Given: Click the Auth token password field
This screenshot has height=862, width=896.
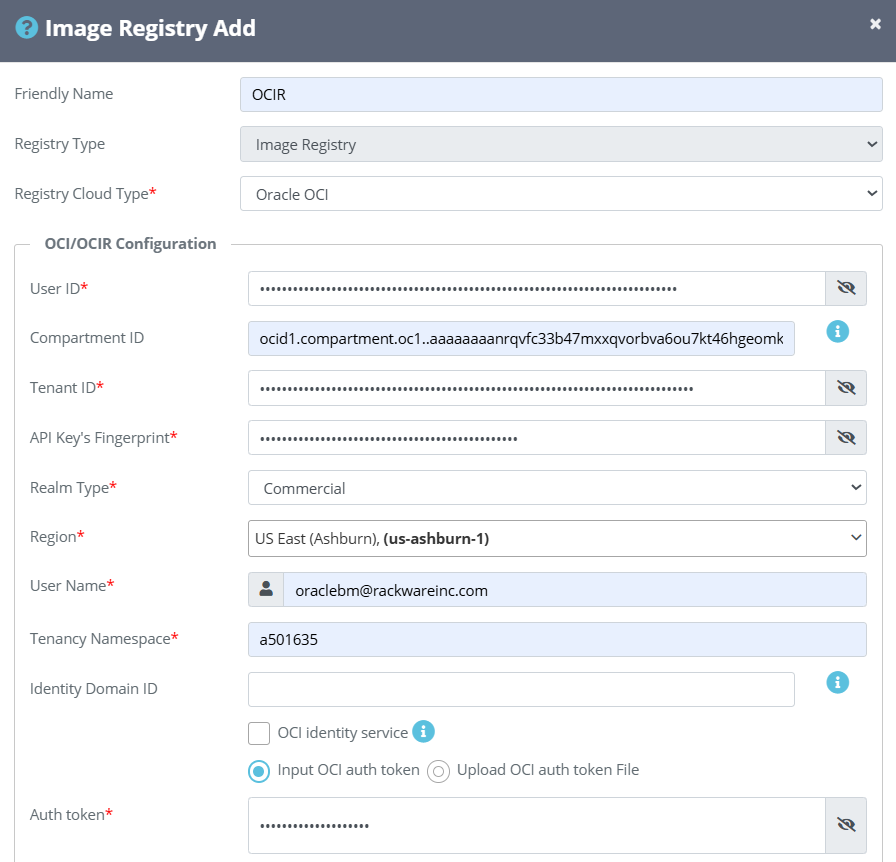Looking at the screenshot, I should [x=537, y=825].
